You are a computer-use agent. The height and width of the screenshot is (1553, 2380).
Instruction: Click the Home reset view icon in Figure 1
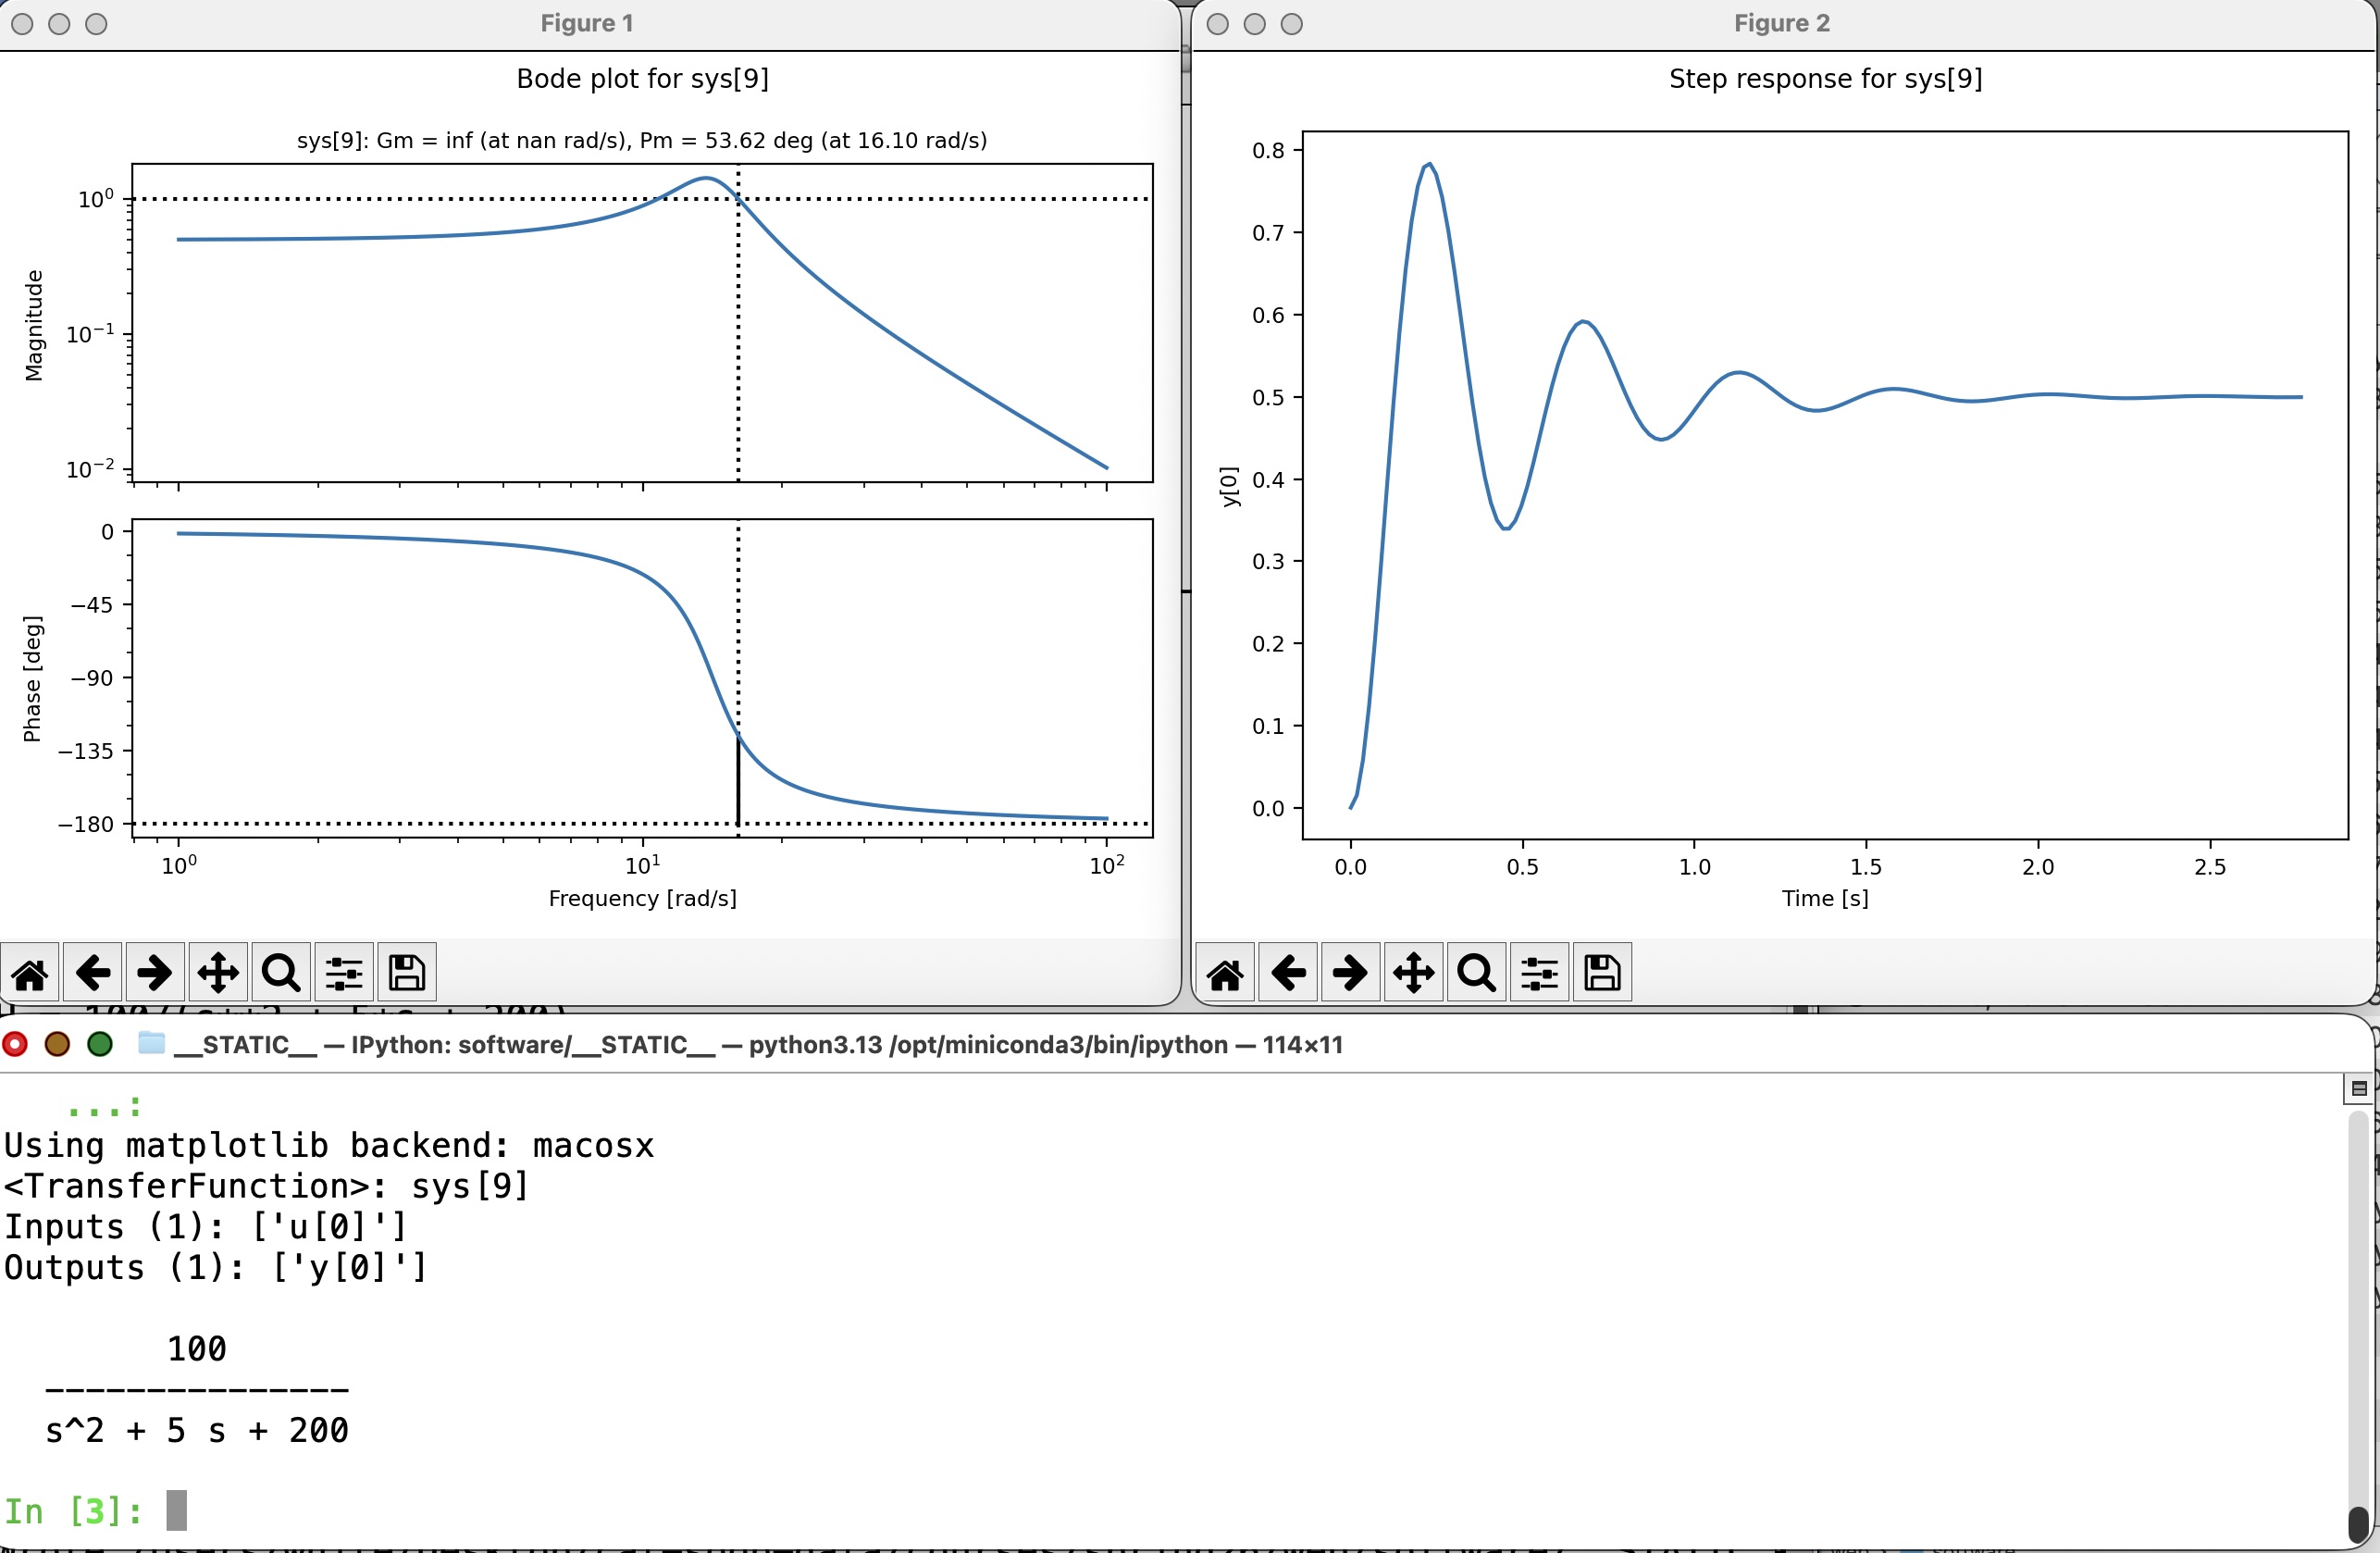point(30,972)
